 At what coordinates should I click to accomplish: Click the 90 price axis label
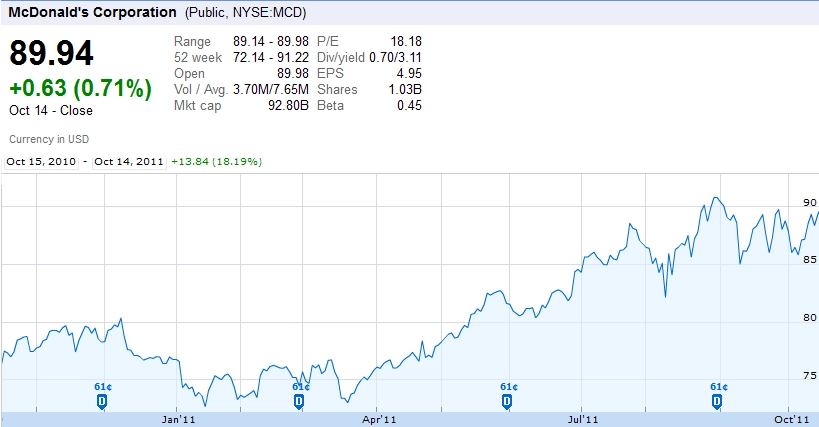pos(810,203)
